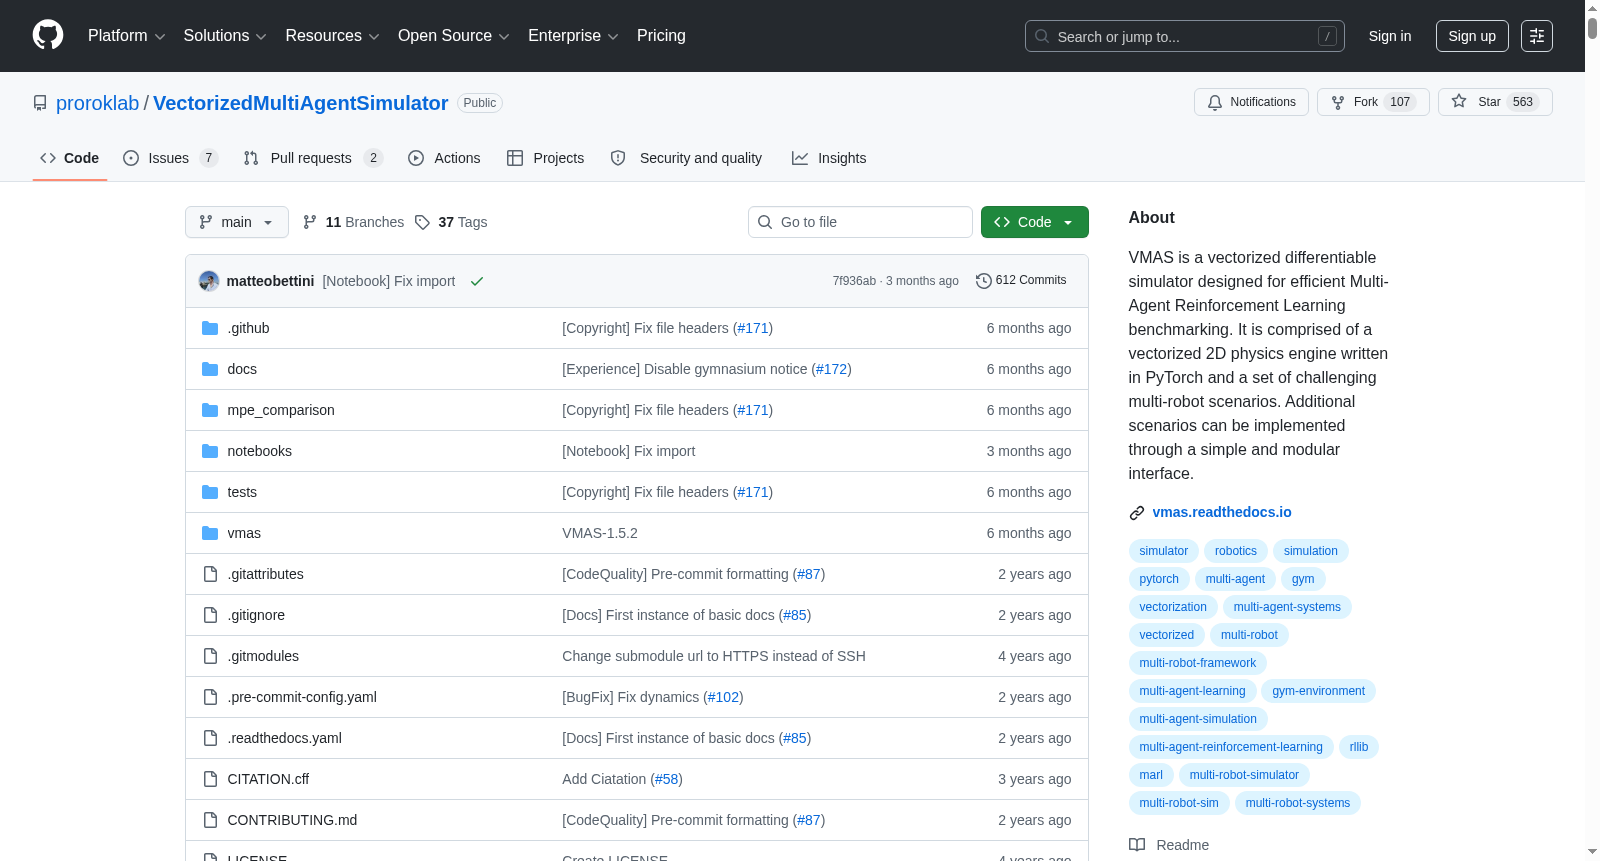Select the robotics topic tag

1236,551
